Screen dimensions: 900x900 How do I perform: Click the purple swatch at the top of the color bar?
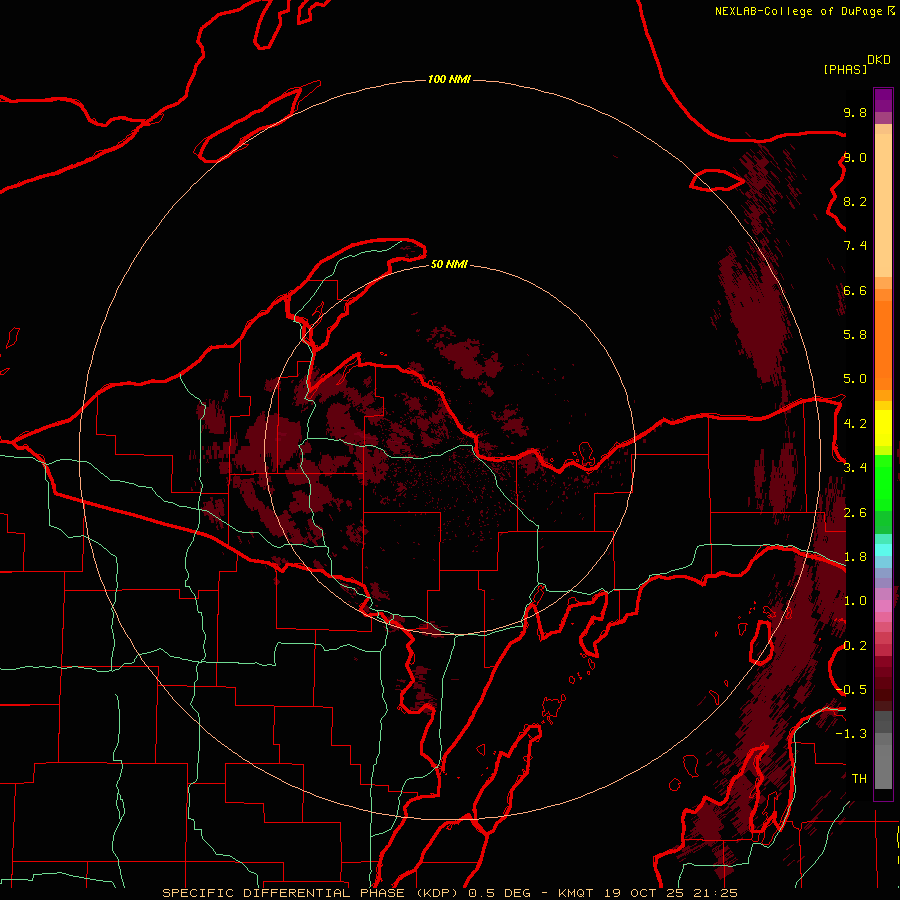[883, 100]
